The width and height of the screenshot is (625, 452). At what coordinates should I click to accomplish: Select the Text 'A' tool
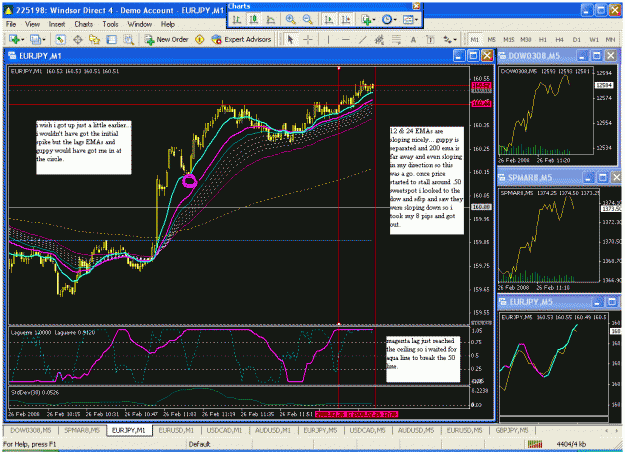point(413,39)
